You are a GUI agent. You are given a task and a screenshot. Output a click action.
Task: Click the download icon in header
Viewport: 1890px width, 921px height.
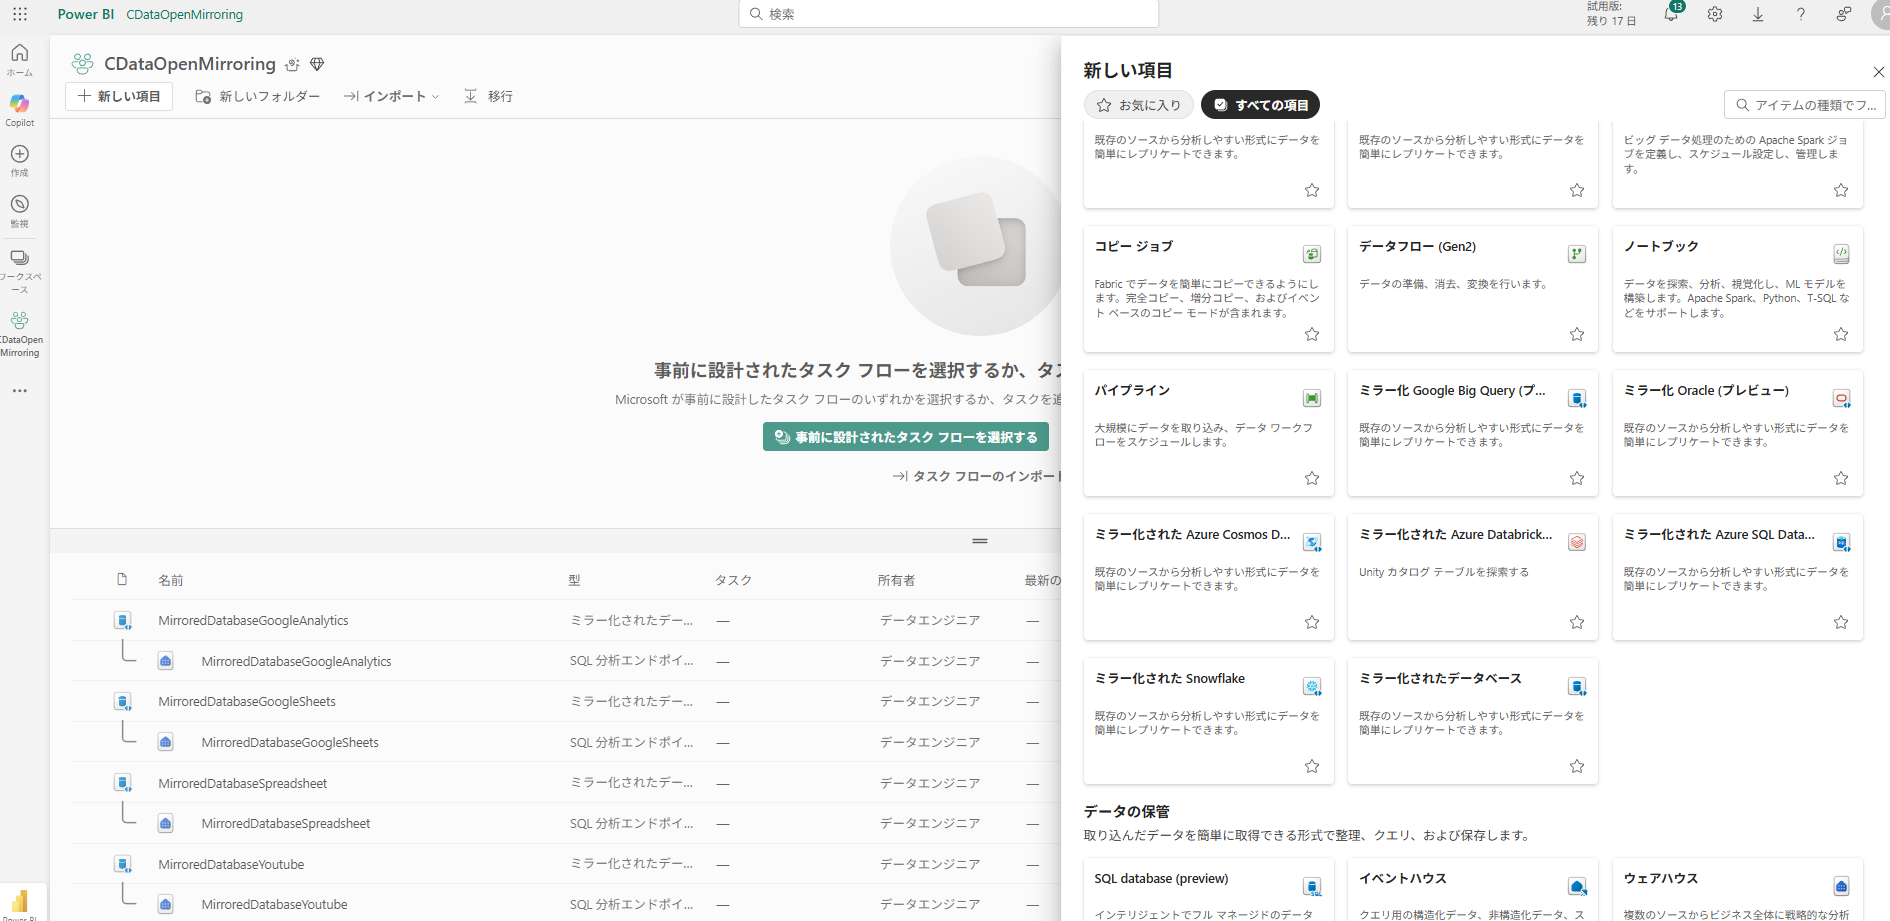click(x=1758, y=14)
